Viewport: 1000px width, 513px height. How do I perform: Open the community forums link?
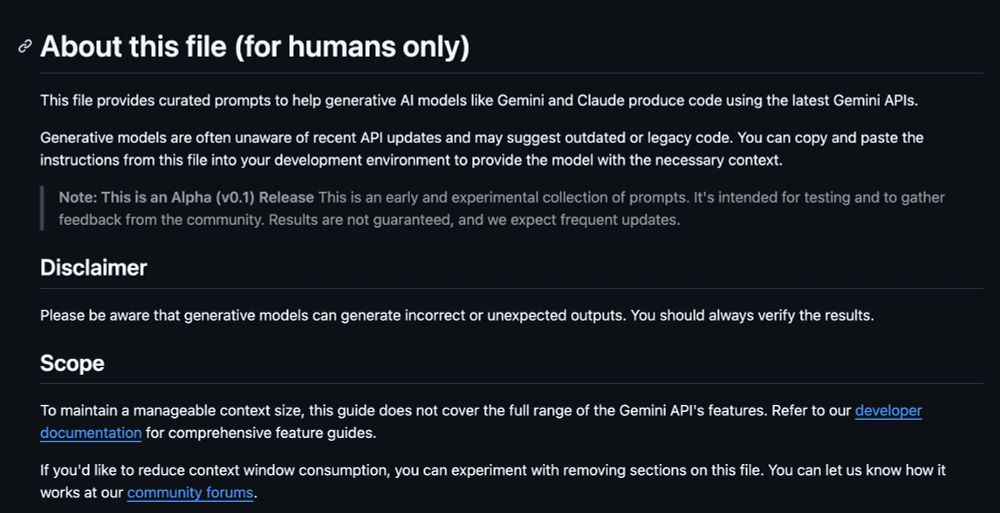click(190, 493)
